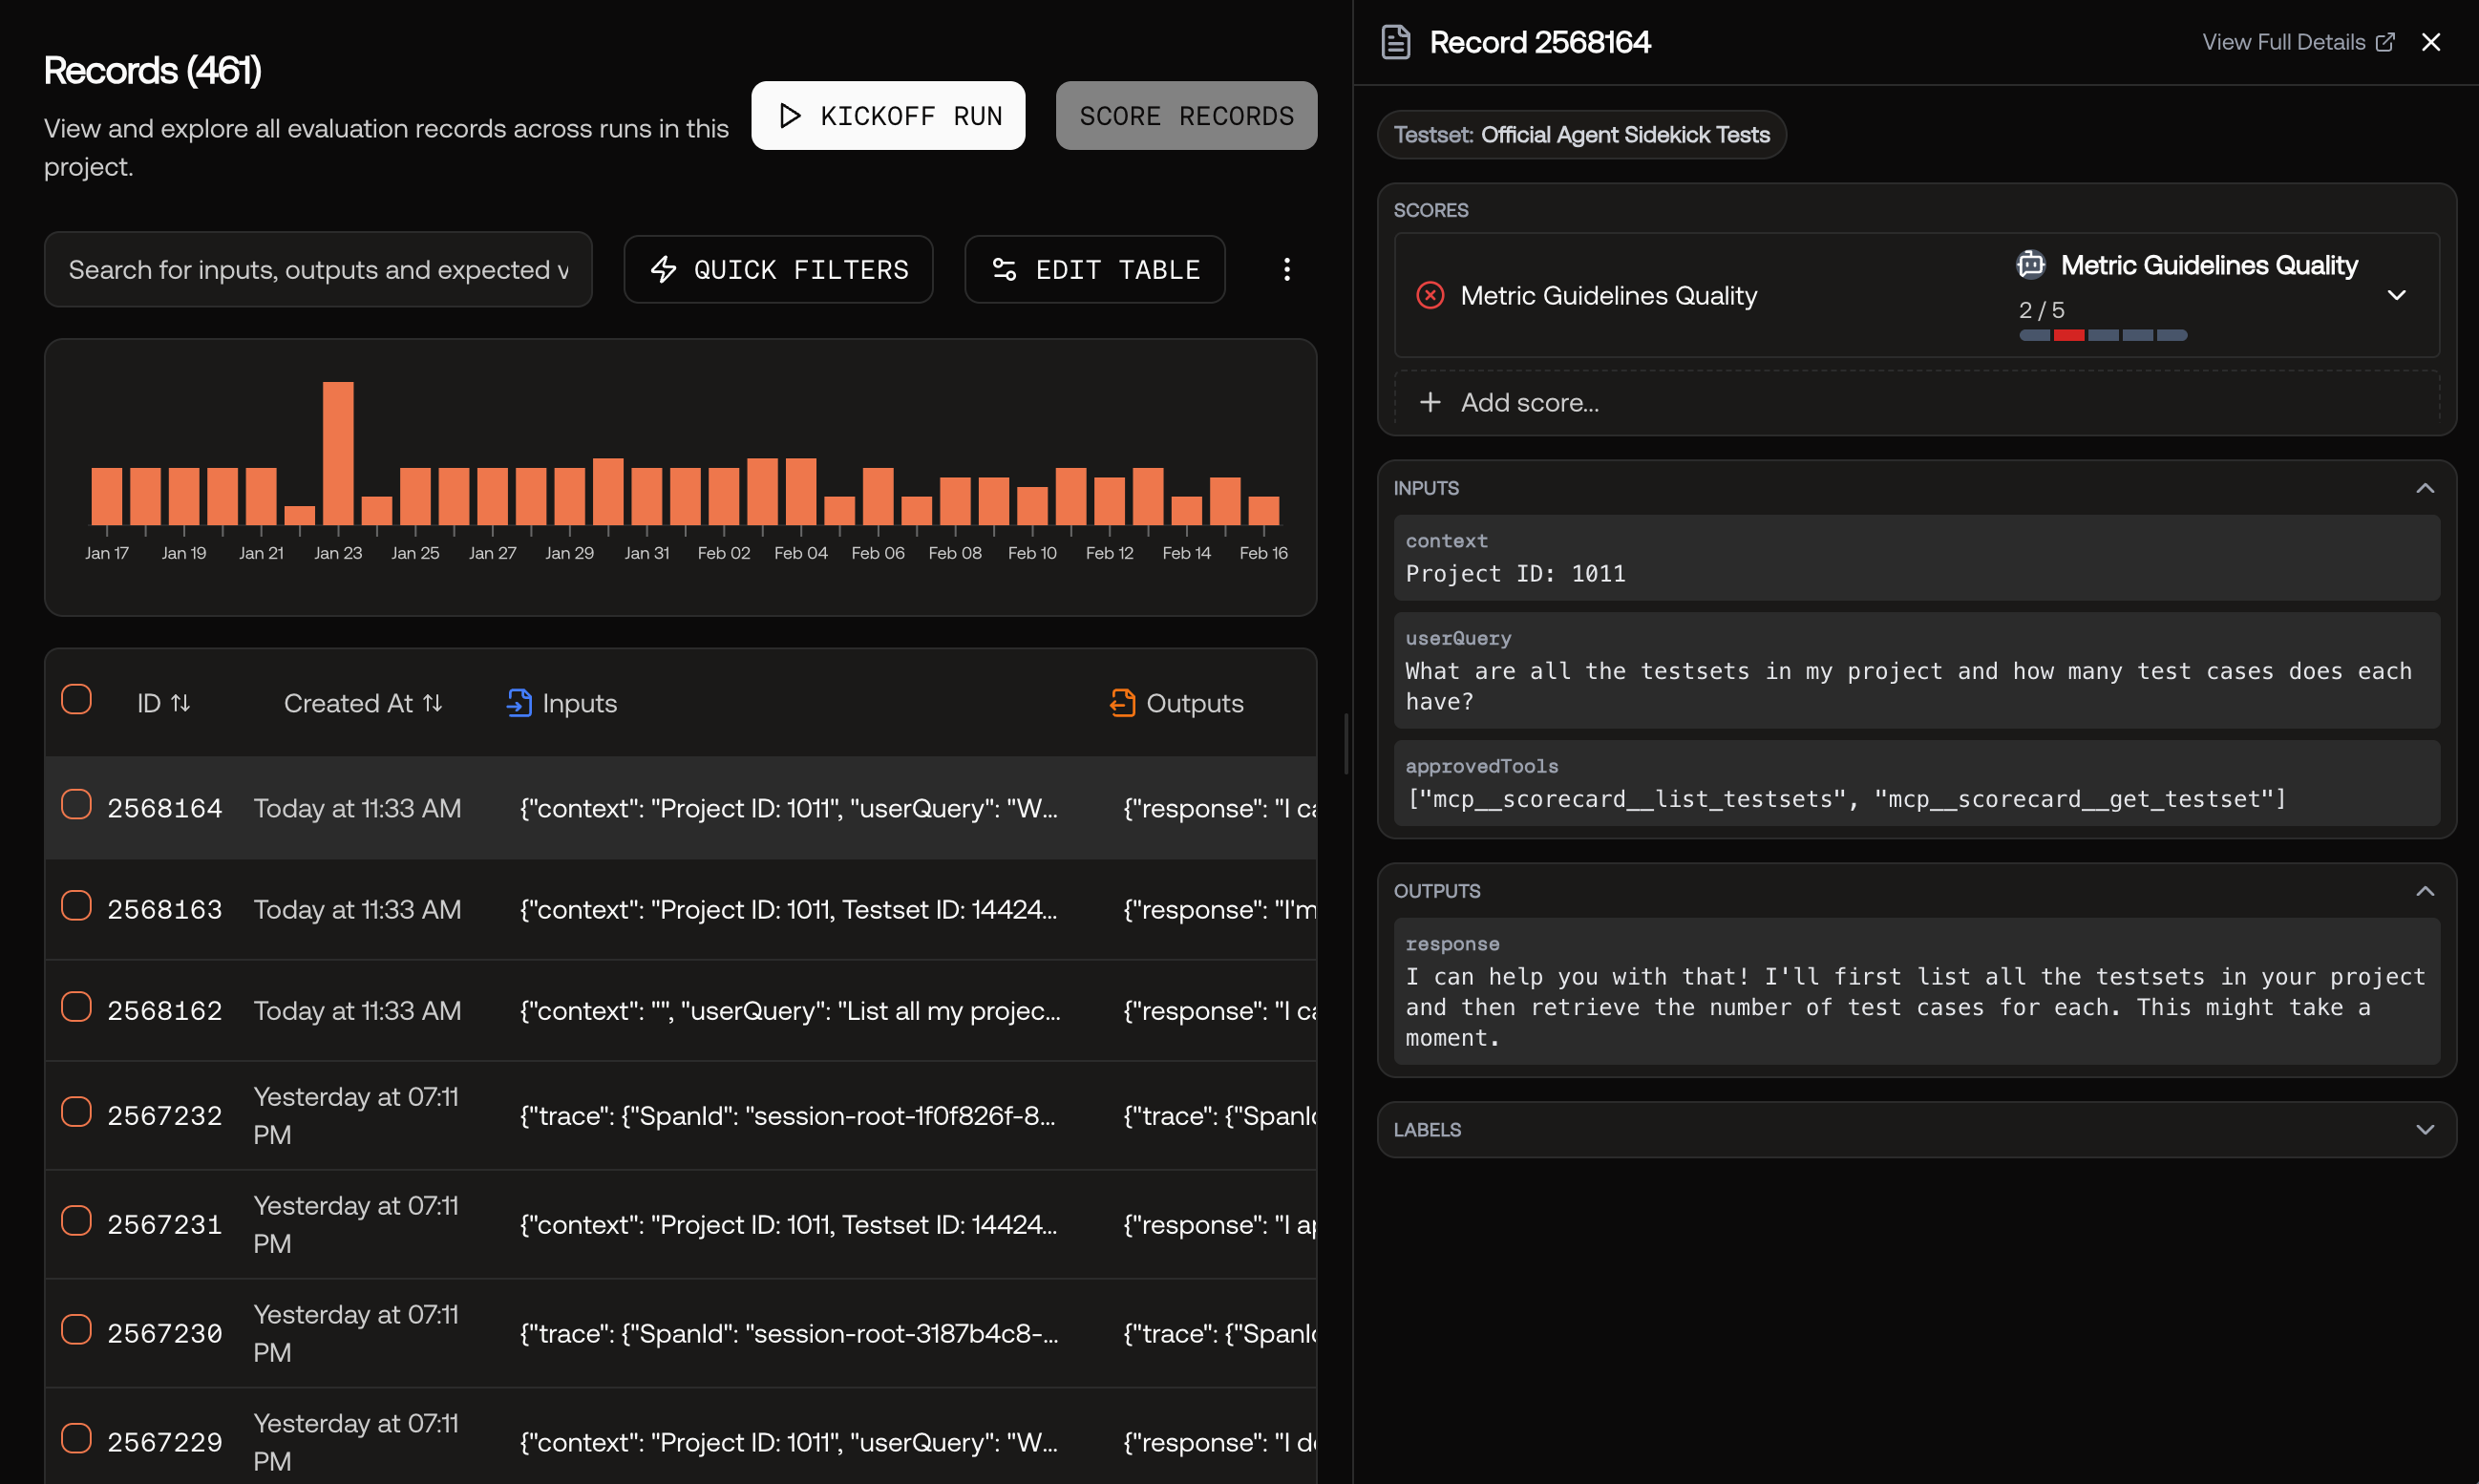Open record ID 2567229
Image resolution: width=2479 pixels, height=1484 pixels.
(x=165, y=1442)
